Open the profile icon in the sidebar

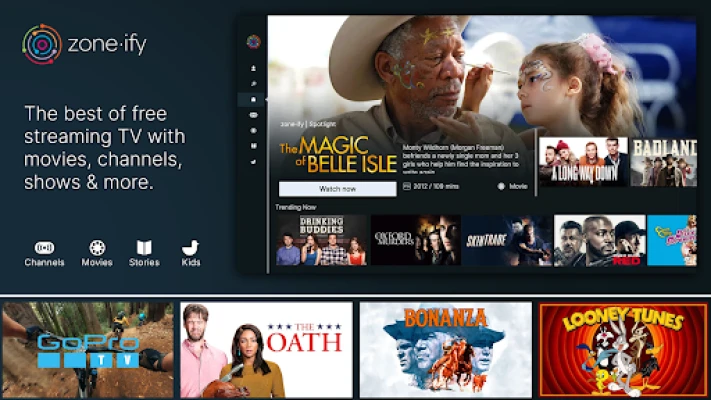[x=253, y=68]
